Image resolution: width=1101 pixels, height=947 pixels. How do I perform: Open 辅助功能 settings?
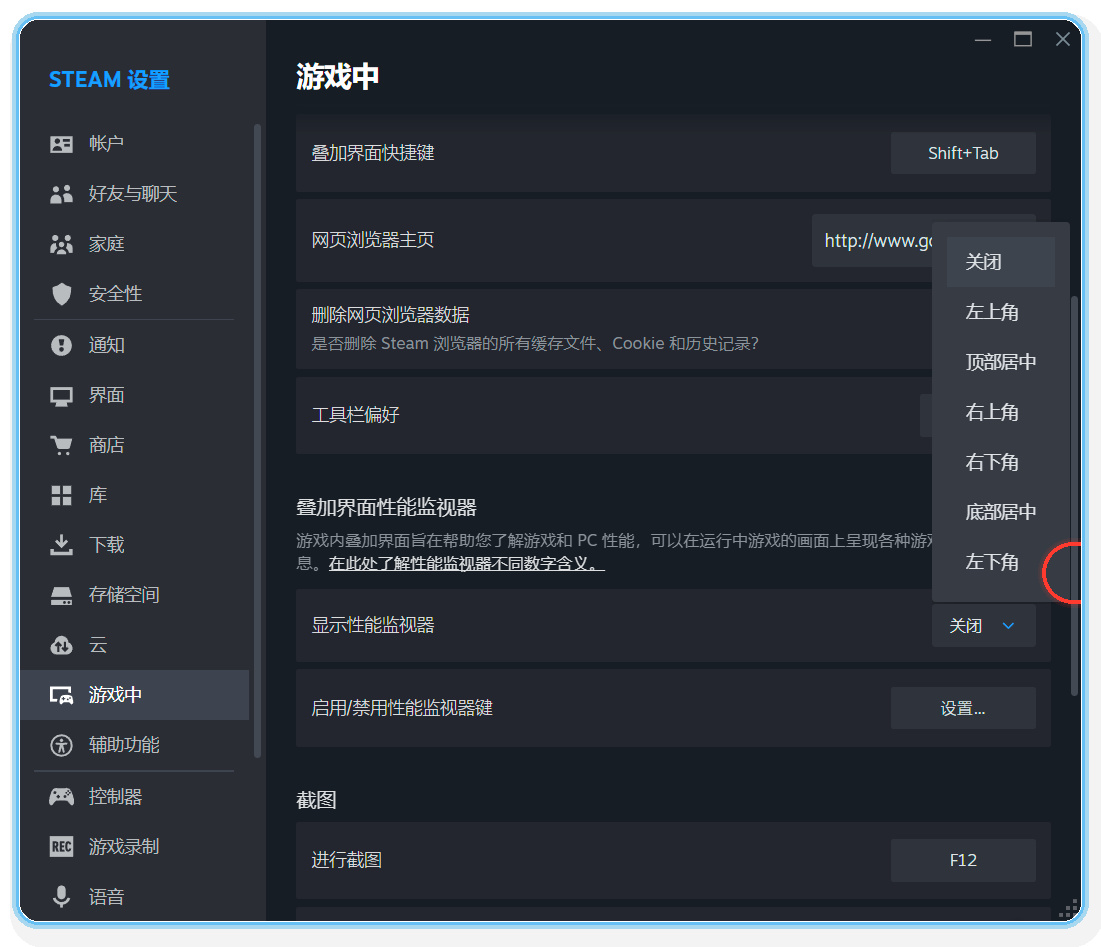point(135,745)
